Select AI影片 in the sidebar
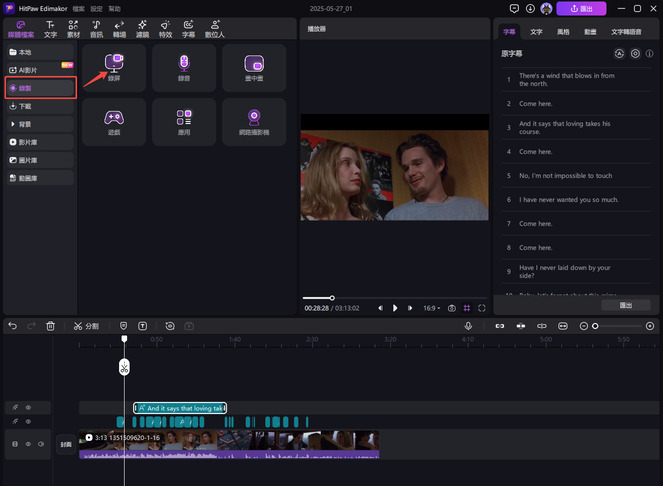 [40, 70]
